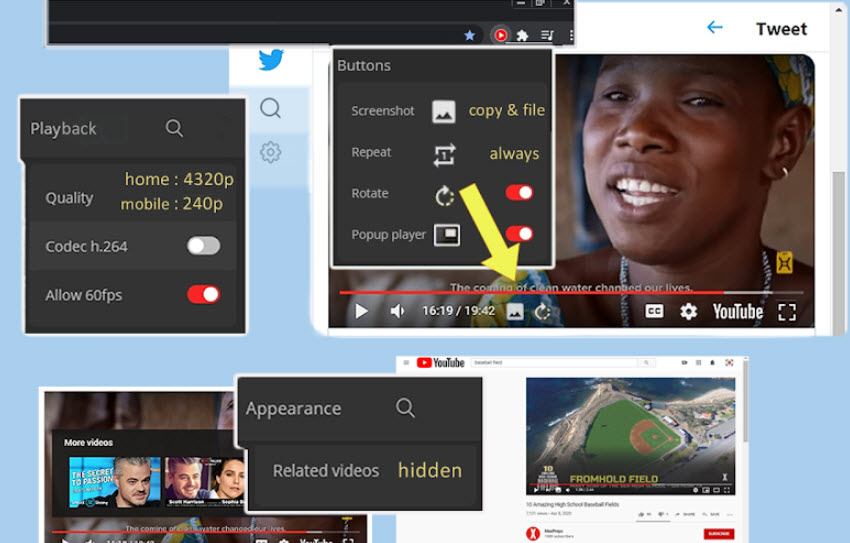Viewport: 850px width, 543px height.
Task: Open Twitter search magnifier icon
Action: tap(270, 108)
